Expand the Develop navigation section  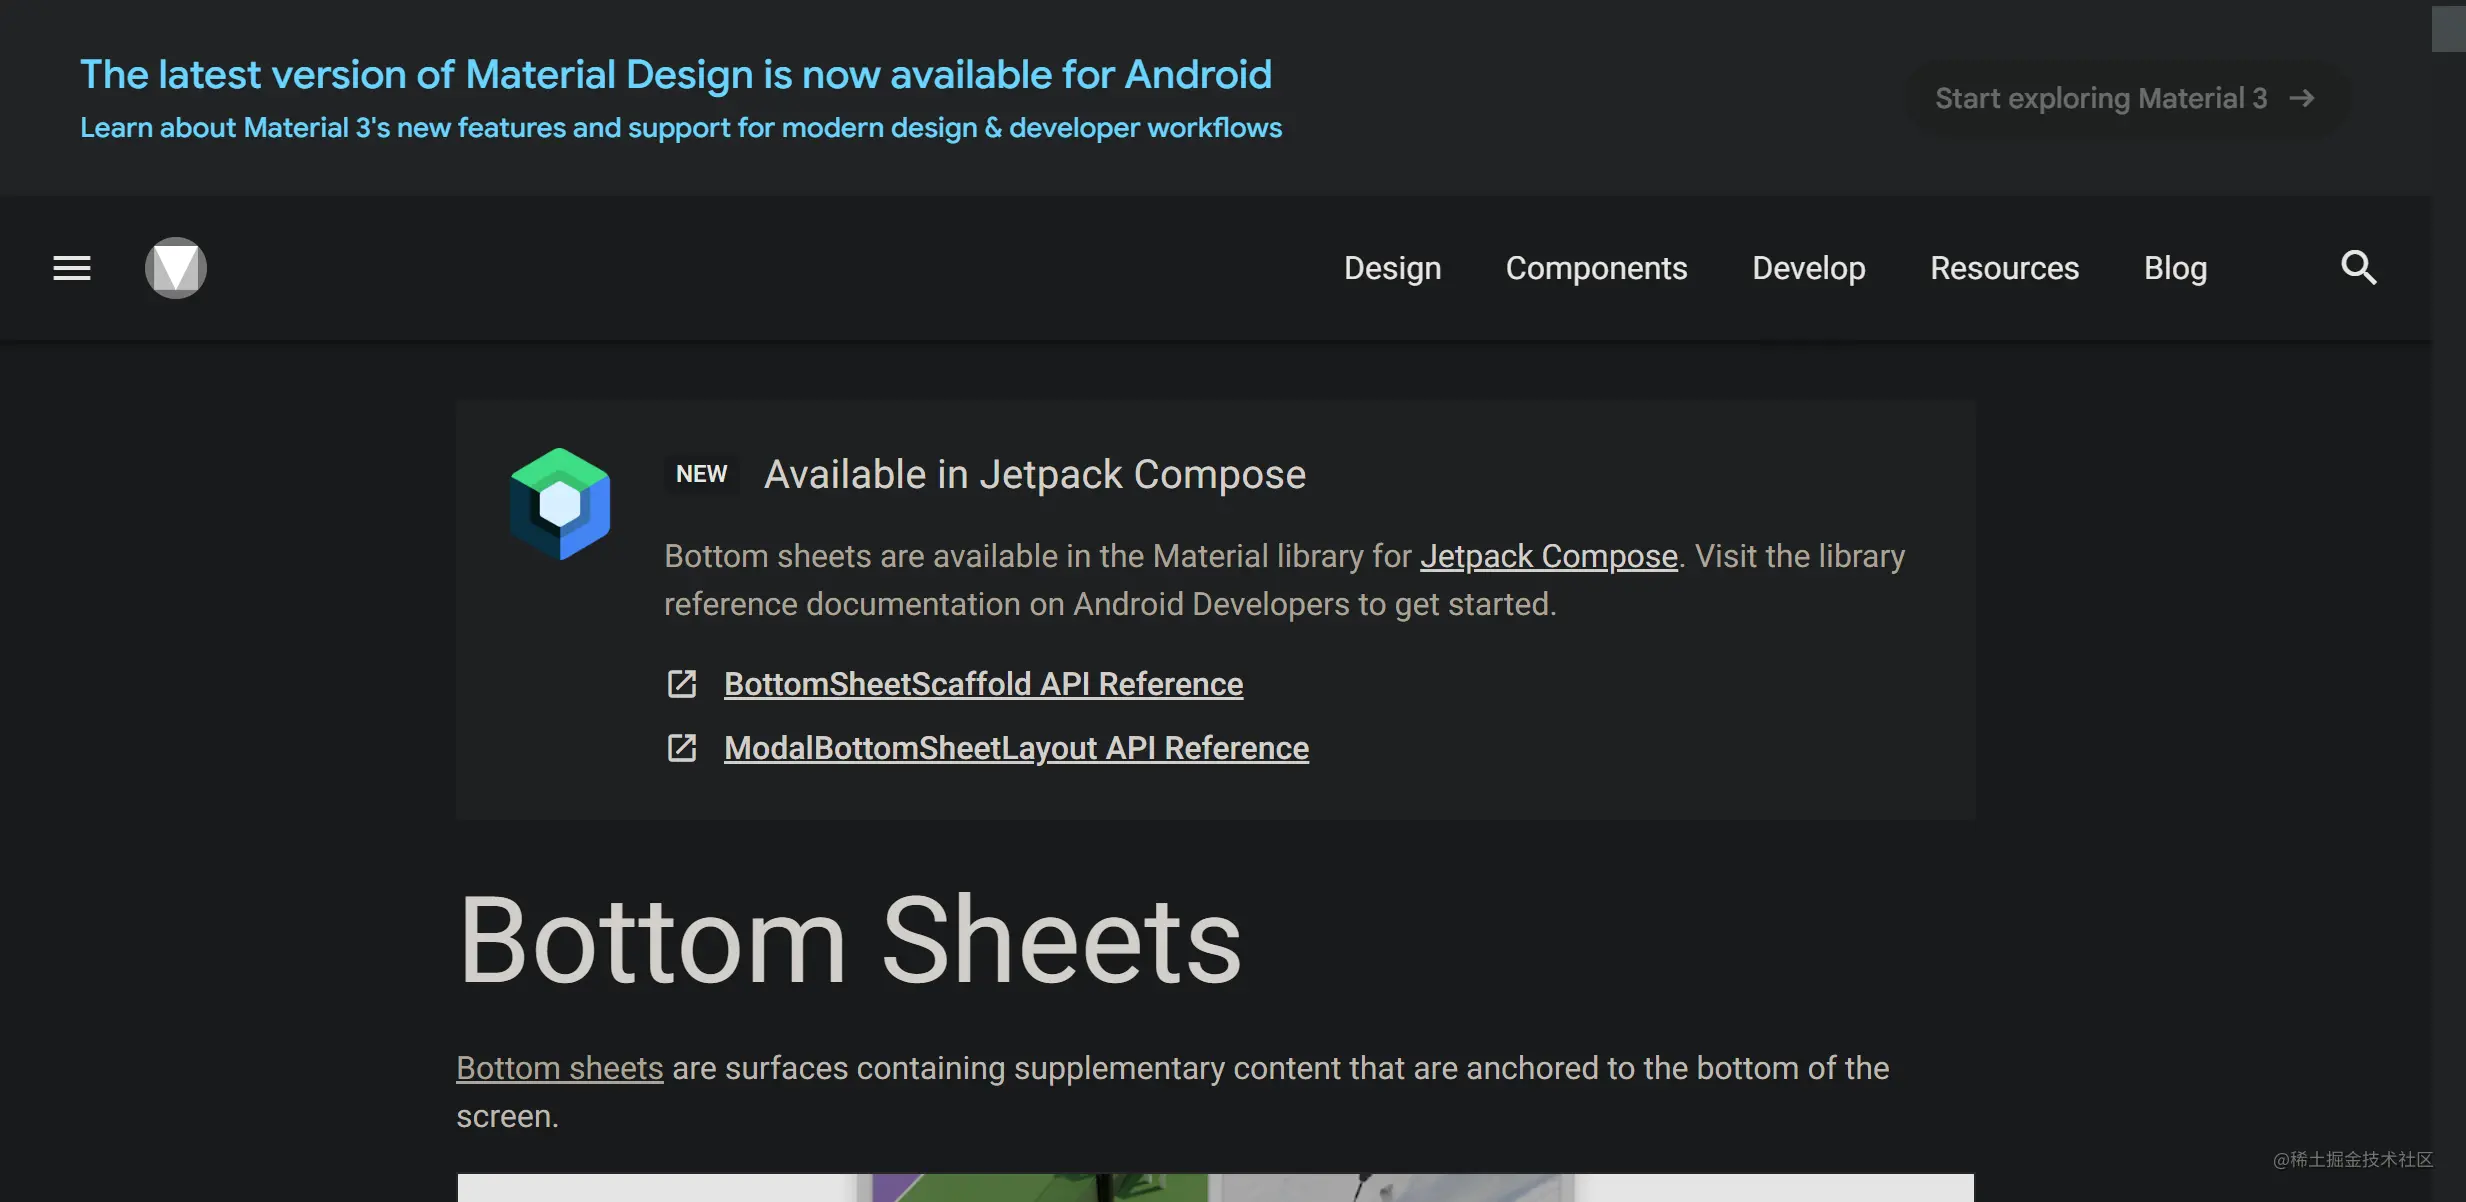pos(1809,267)
